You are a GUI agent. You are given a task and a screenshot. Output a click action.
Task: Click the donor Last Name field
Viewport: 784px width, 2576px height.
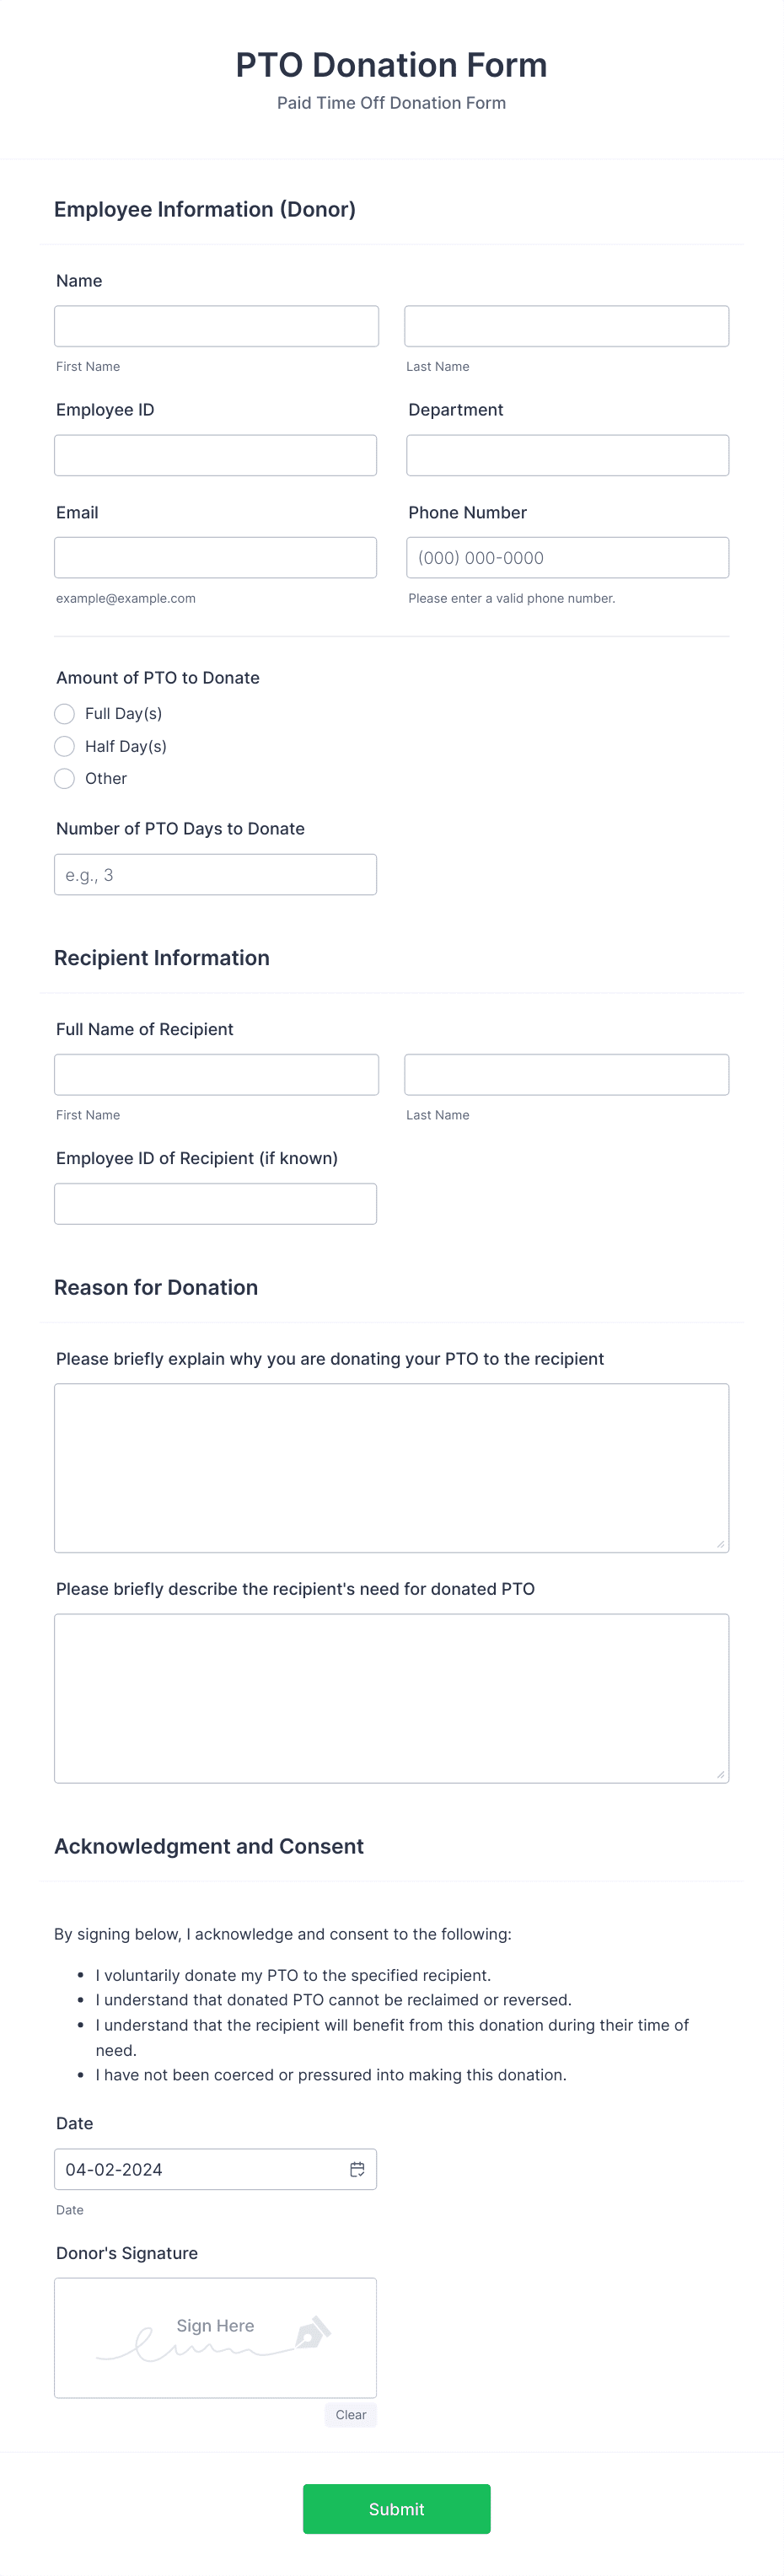point(566,325)
